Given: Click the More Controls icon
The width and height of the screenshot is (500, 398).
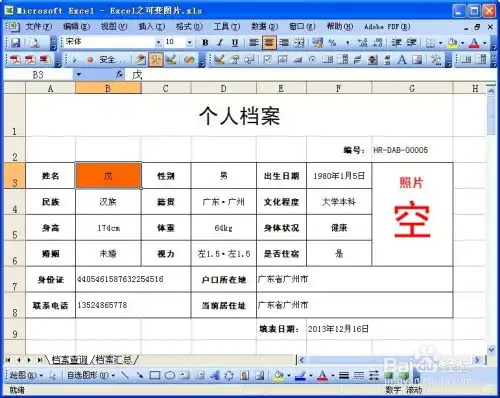Looking at the screenshot, I should tap(436, 60).
